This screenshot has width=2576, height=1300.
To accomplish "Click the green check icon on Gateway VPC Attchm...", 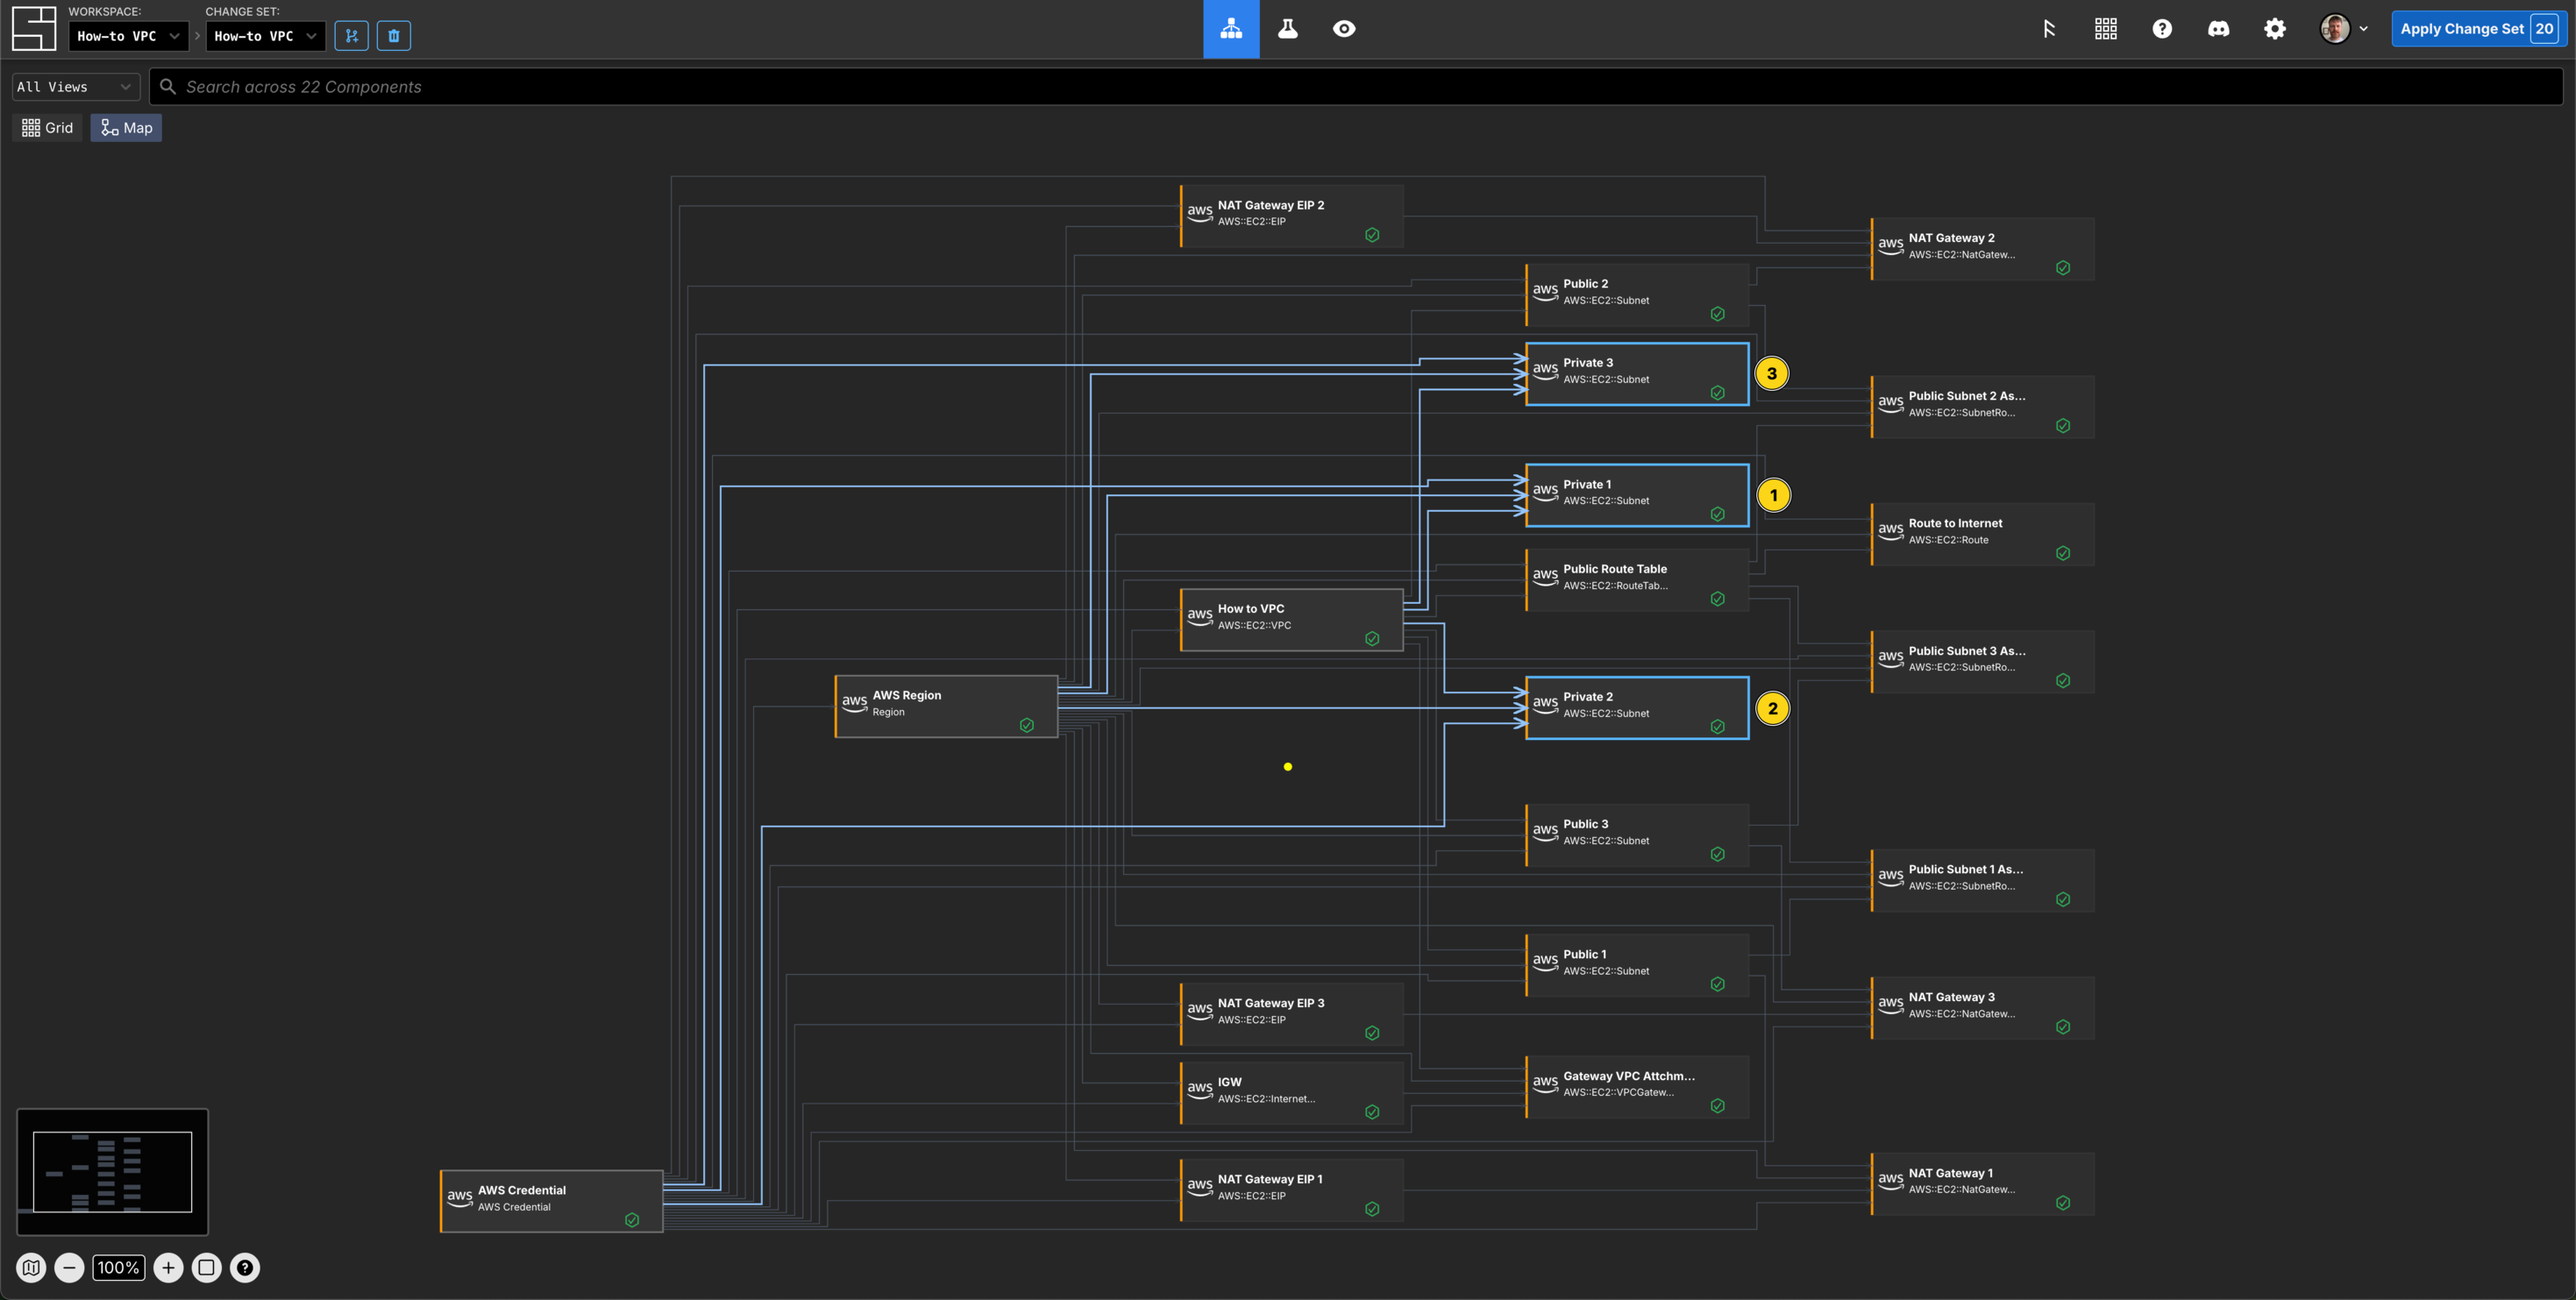I will [x=1718, y=1106].
